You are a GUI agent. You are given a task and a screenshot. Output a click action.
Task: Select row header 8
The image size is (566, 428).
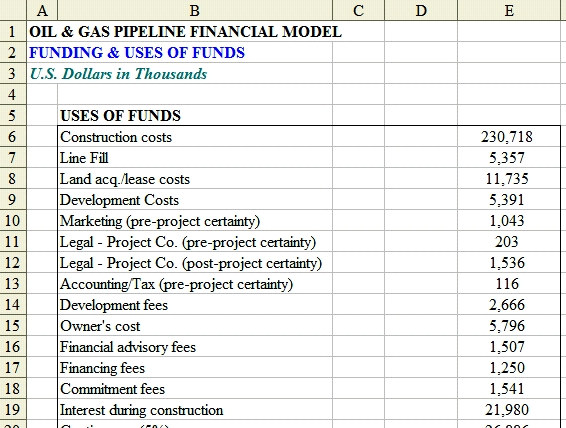point(13,178)
